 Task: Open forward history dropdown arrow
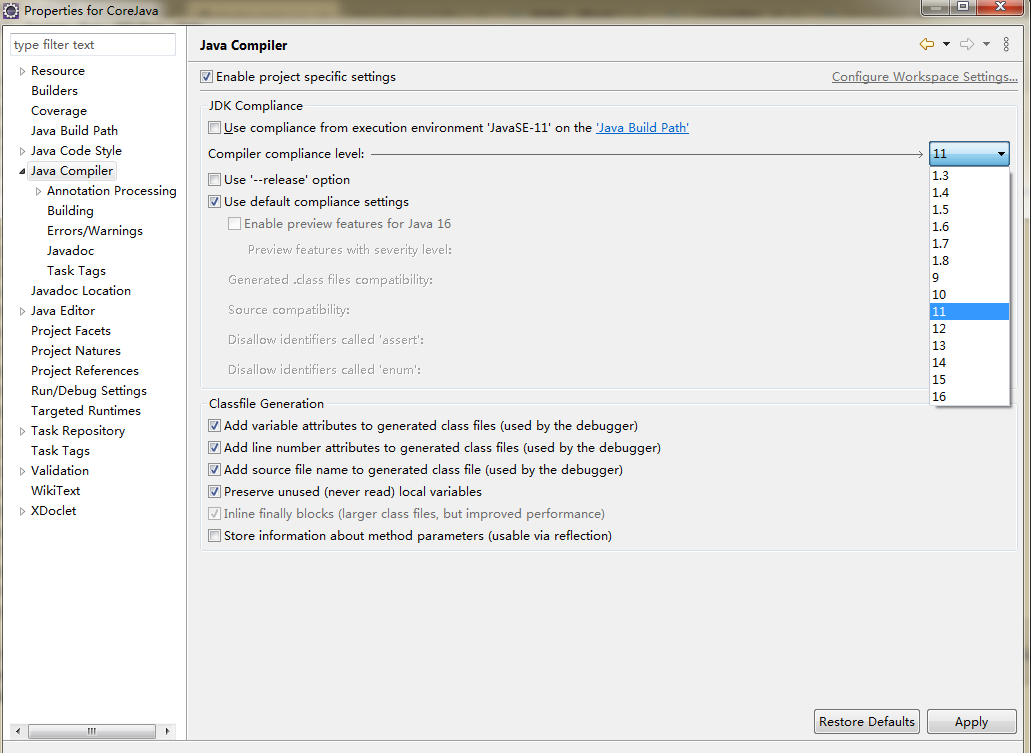click(x=986, y=44)
